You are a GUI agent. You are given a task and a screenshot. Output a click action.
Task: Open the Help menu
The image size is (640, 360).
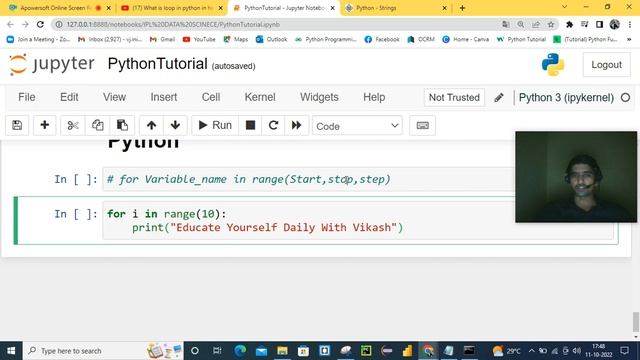click(x=374, y=97)
